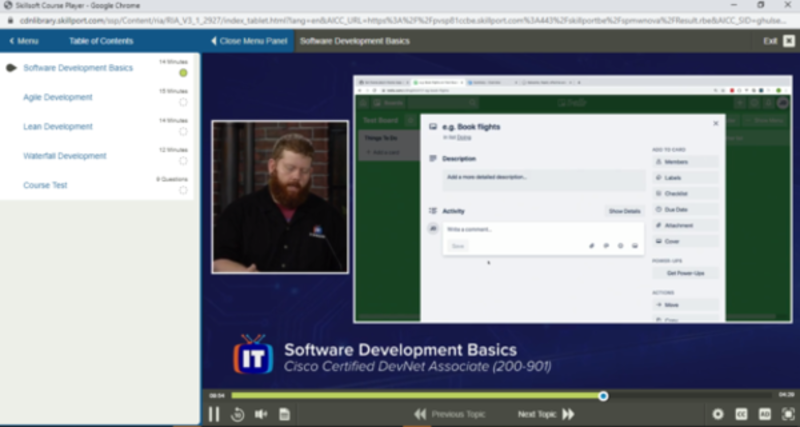Image resolution: width=800 pixels, height=427 pixels.
Task: Click status circle beside Waterfall Development
Action: click(183, 161)
